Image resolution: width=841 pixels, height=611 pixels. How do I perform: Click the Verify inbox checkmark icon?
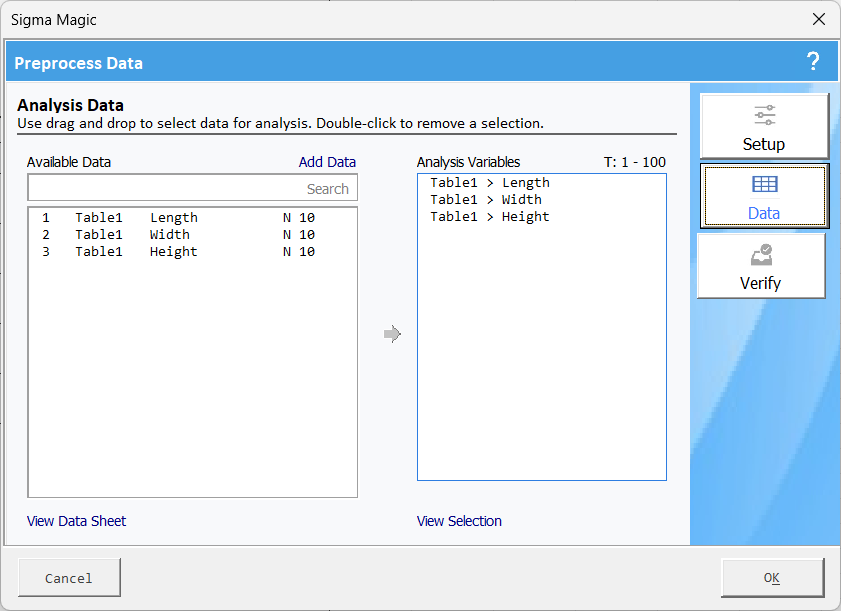[x=761, y=255]
